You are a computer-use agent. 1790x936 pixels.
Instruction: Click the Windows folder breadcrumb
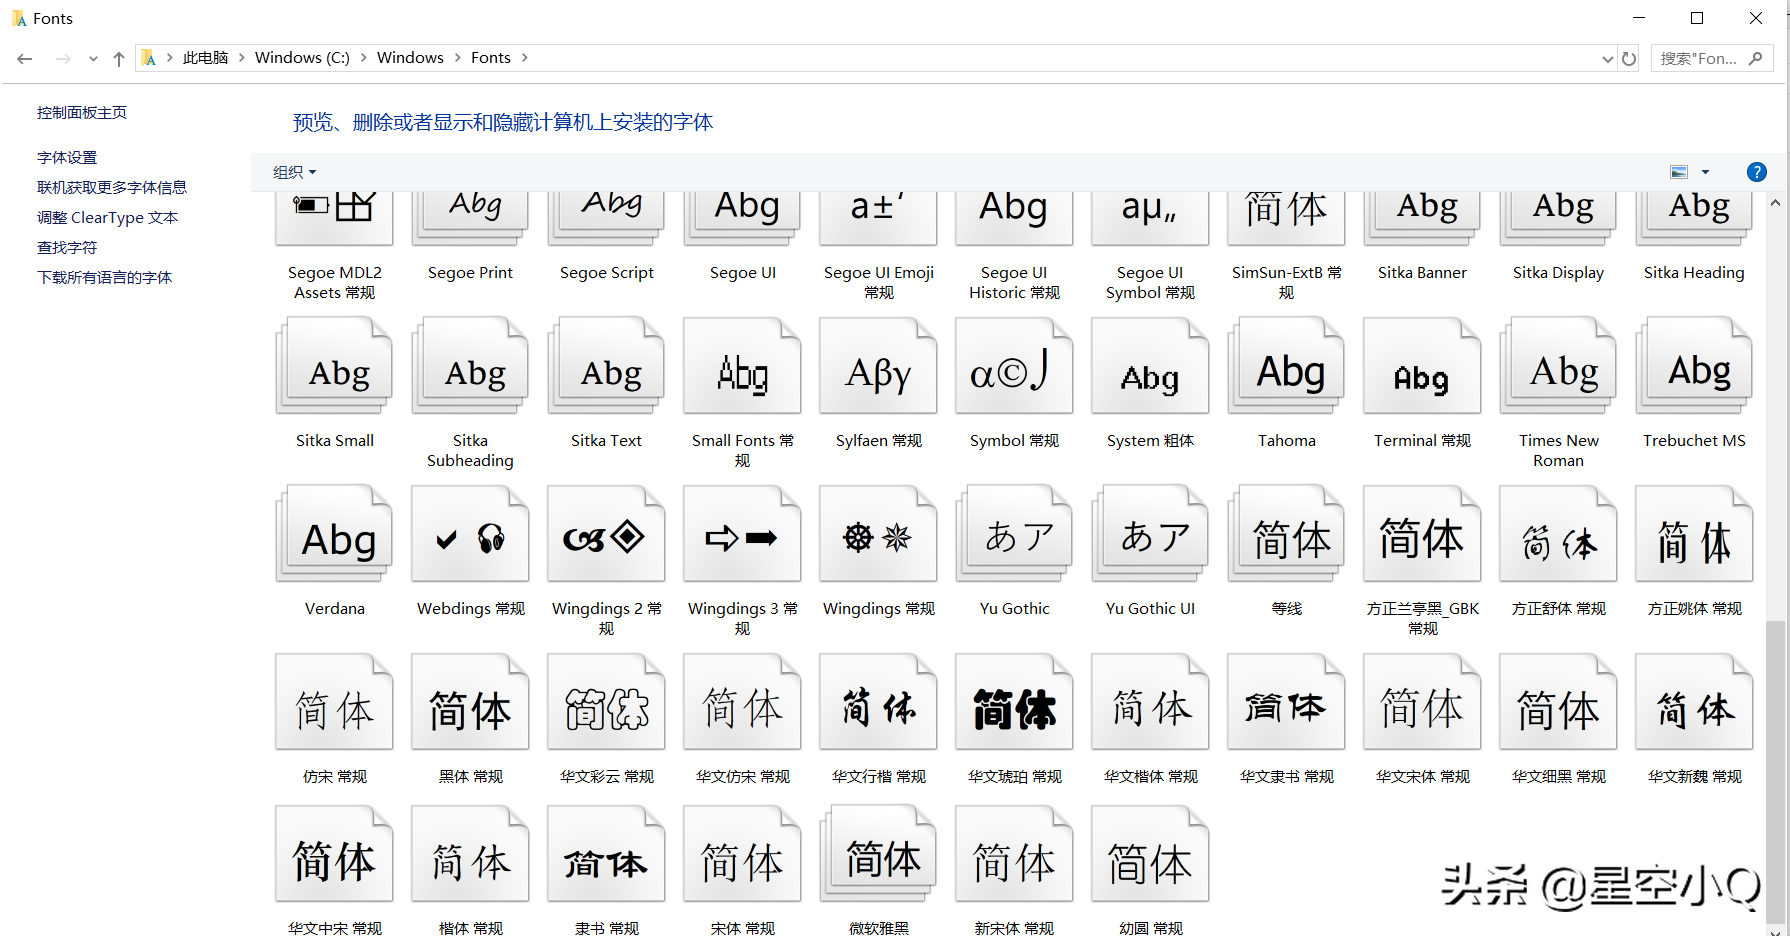410,58
